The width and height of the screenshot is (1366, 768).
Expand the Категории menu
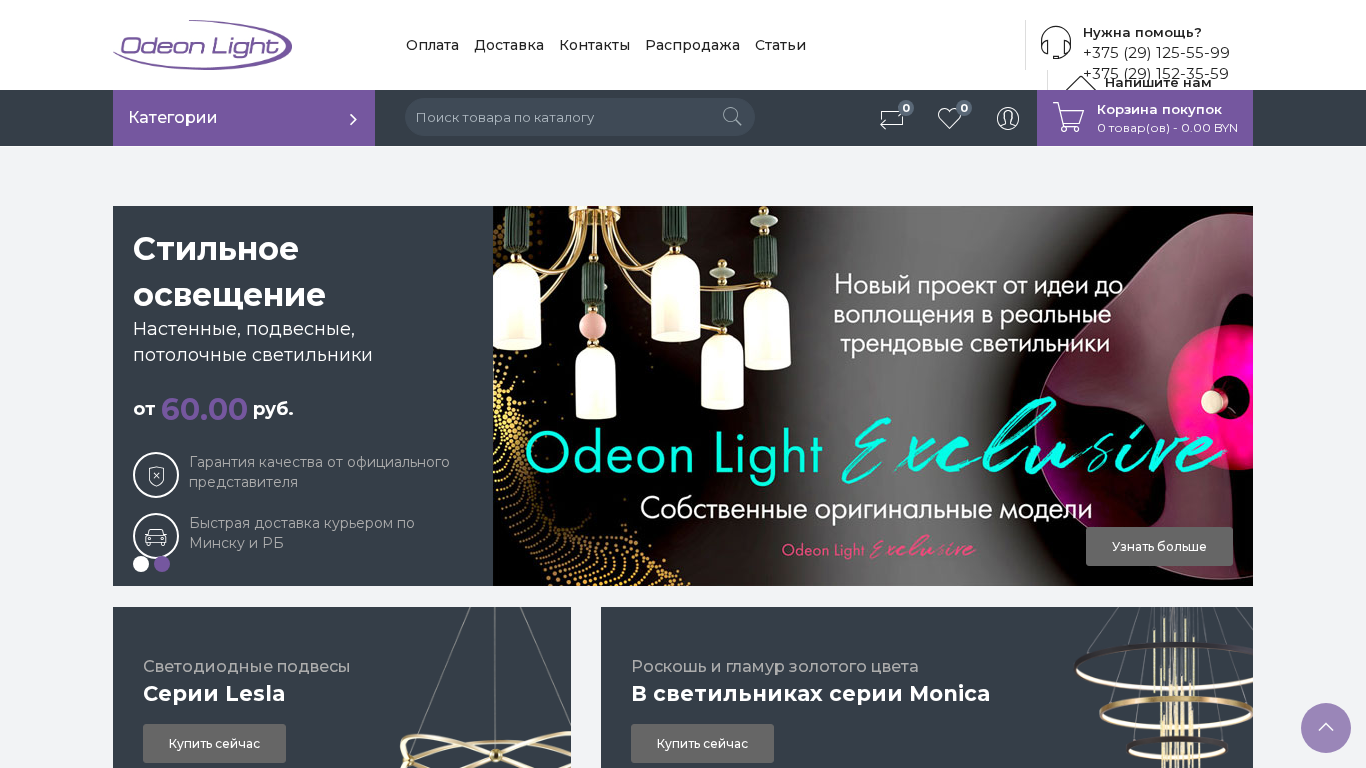pyautogui.click(x=244, y=118)
